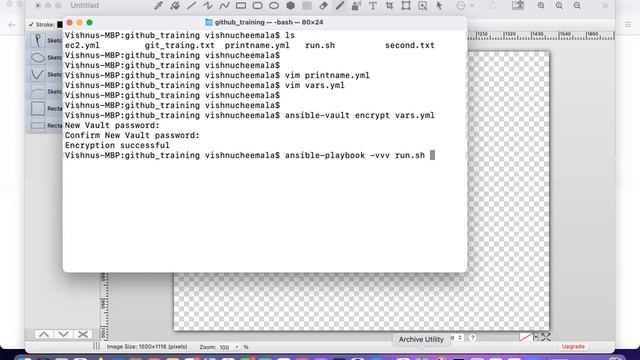Select the gray filled square tool
This screenshot has width=640, height=360.
coord(307,6)
